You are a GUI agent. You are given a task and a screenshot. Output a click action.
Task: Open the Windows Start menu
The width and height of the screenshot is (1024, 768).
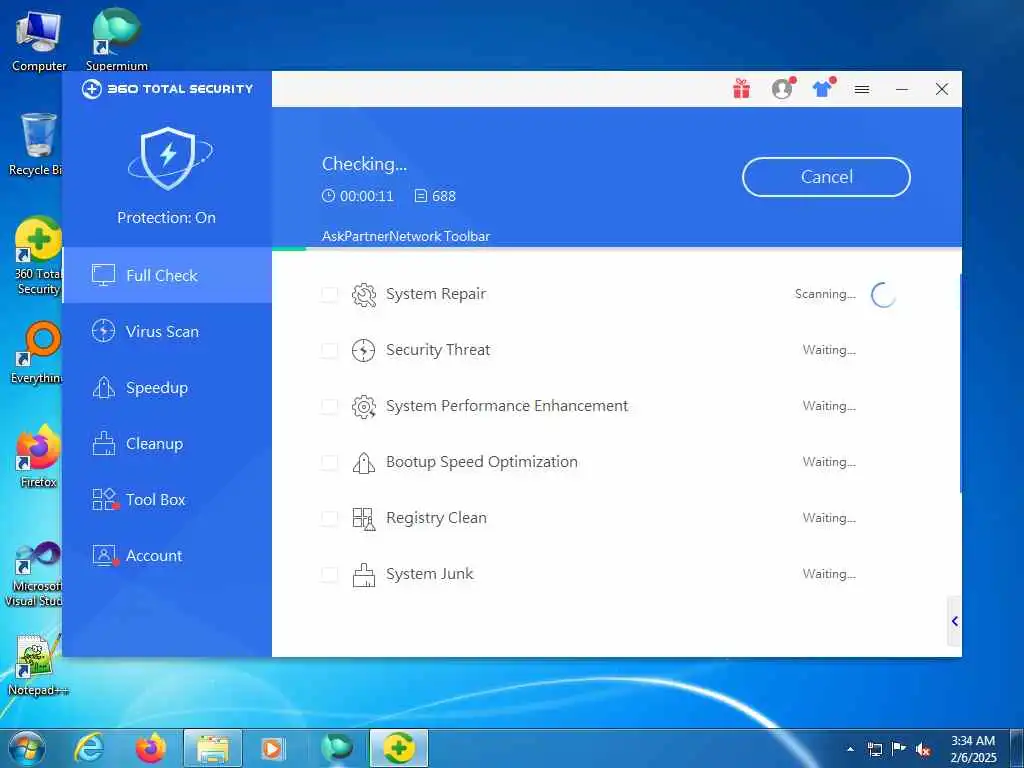(x=26, y=748)
